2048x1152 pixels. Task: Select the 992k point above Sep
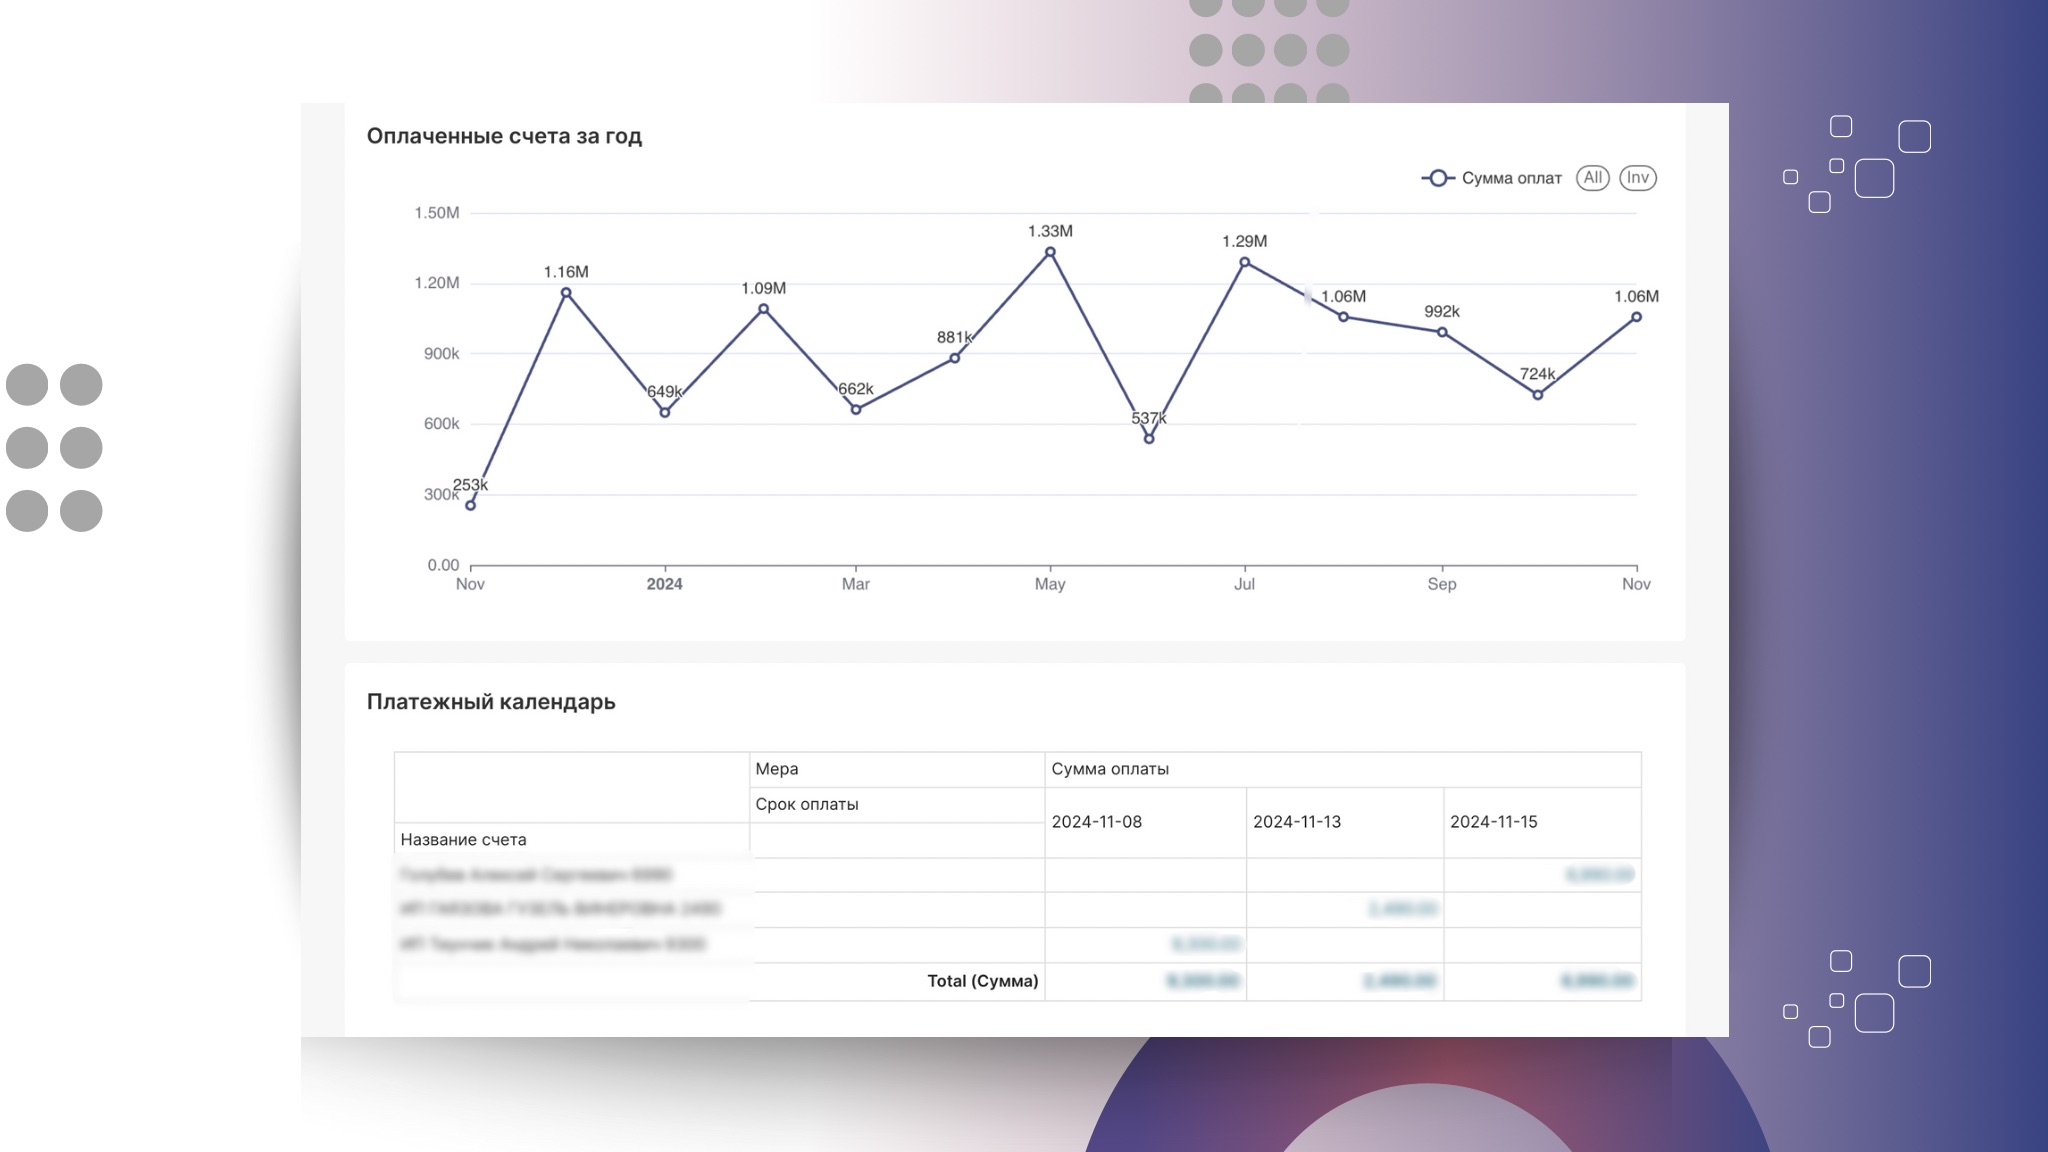click(x=1442, y=332)
